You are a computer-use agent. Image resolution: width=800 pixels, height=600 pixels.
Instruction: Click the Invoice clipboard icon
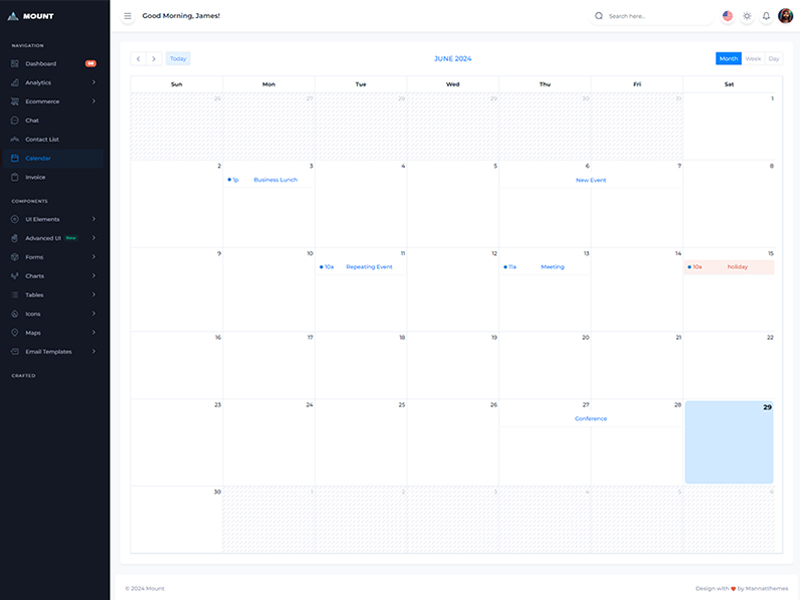pyautogui.click(x=15, y=177)
